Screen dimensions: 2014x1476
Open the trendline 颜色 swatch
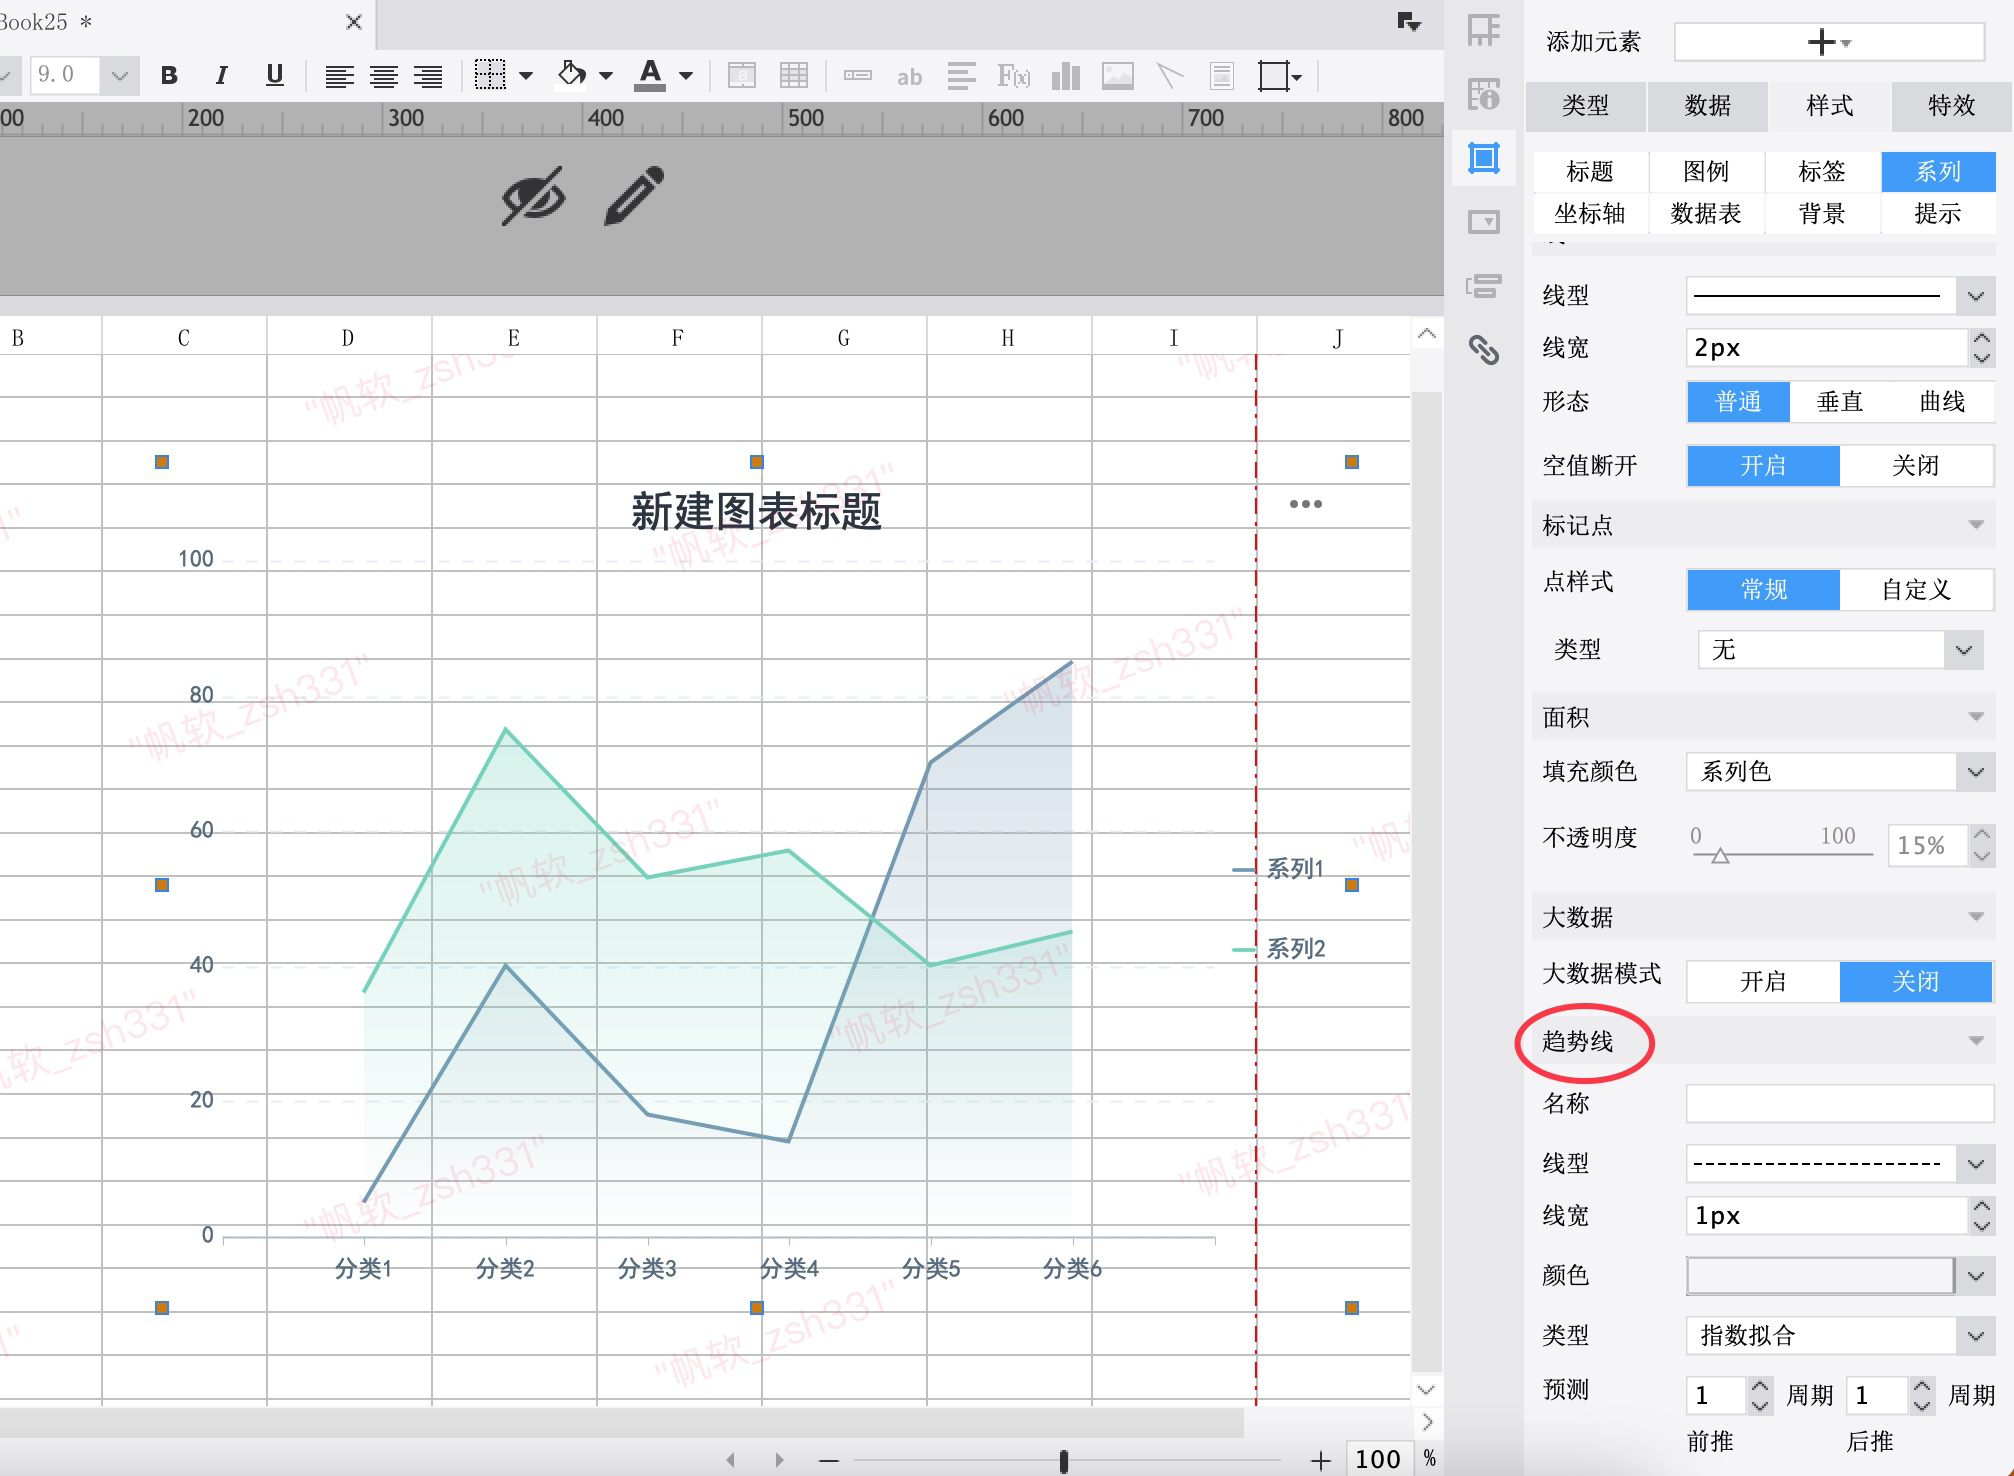[1820, 1276]
